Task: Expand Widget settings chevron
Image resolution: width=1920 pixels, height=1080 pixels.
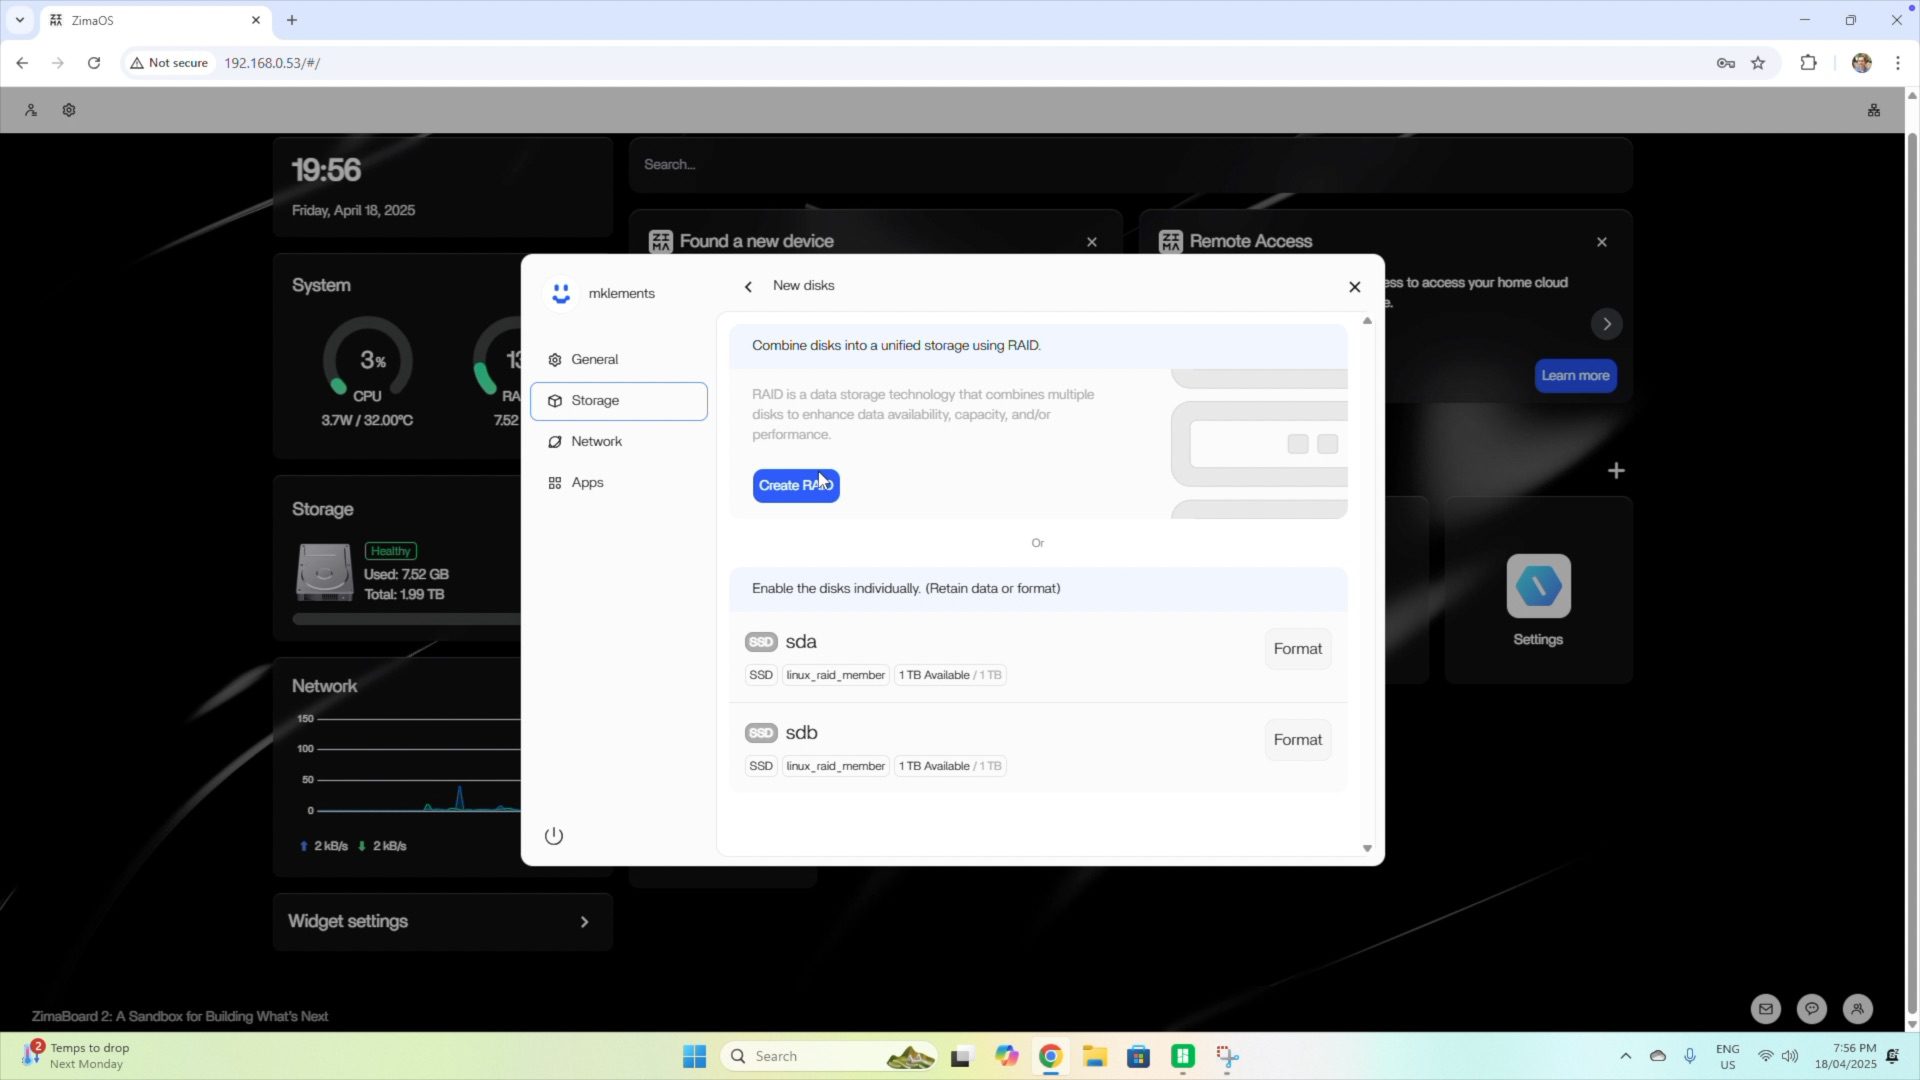Action: pos(585,922)
